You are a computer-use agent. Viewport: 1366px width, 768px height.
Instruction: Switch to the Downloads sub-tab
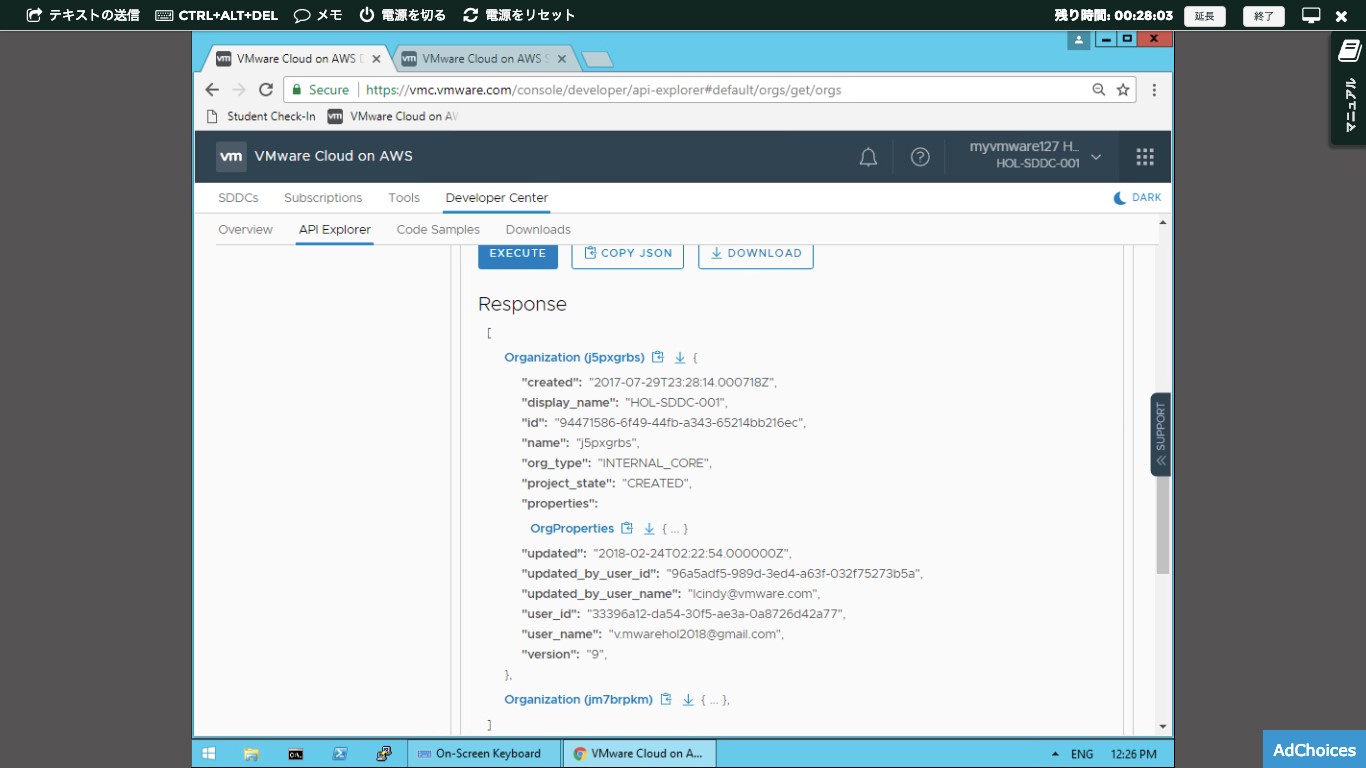(x=538, y=230)
